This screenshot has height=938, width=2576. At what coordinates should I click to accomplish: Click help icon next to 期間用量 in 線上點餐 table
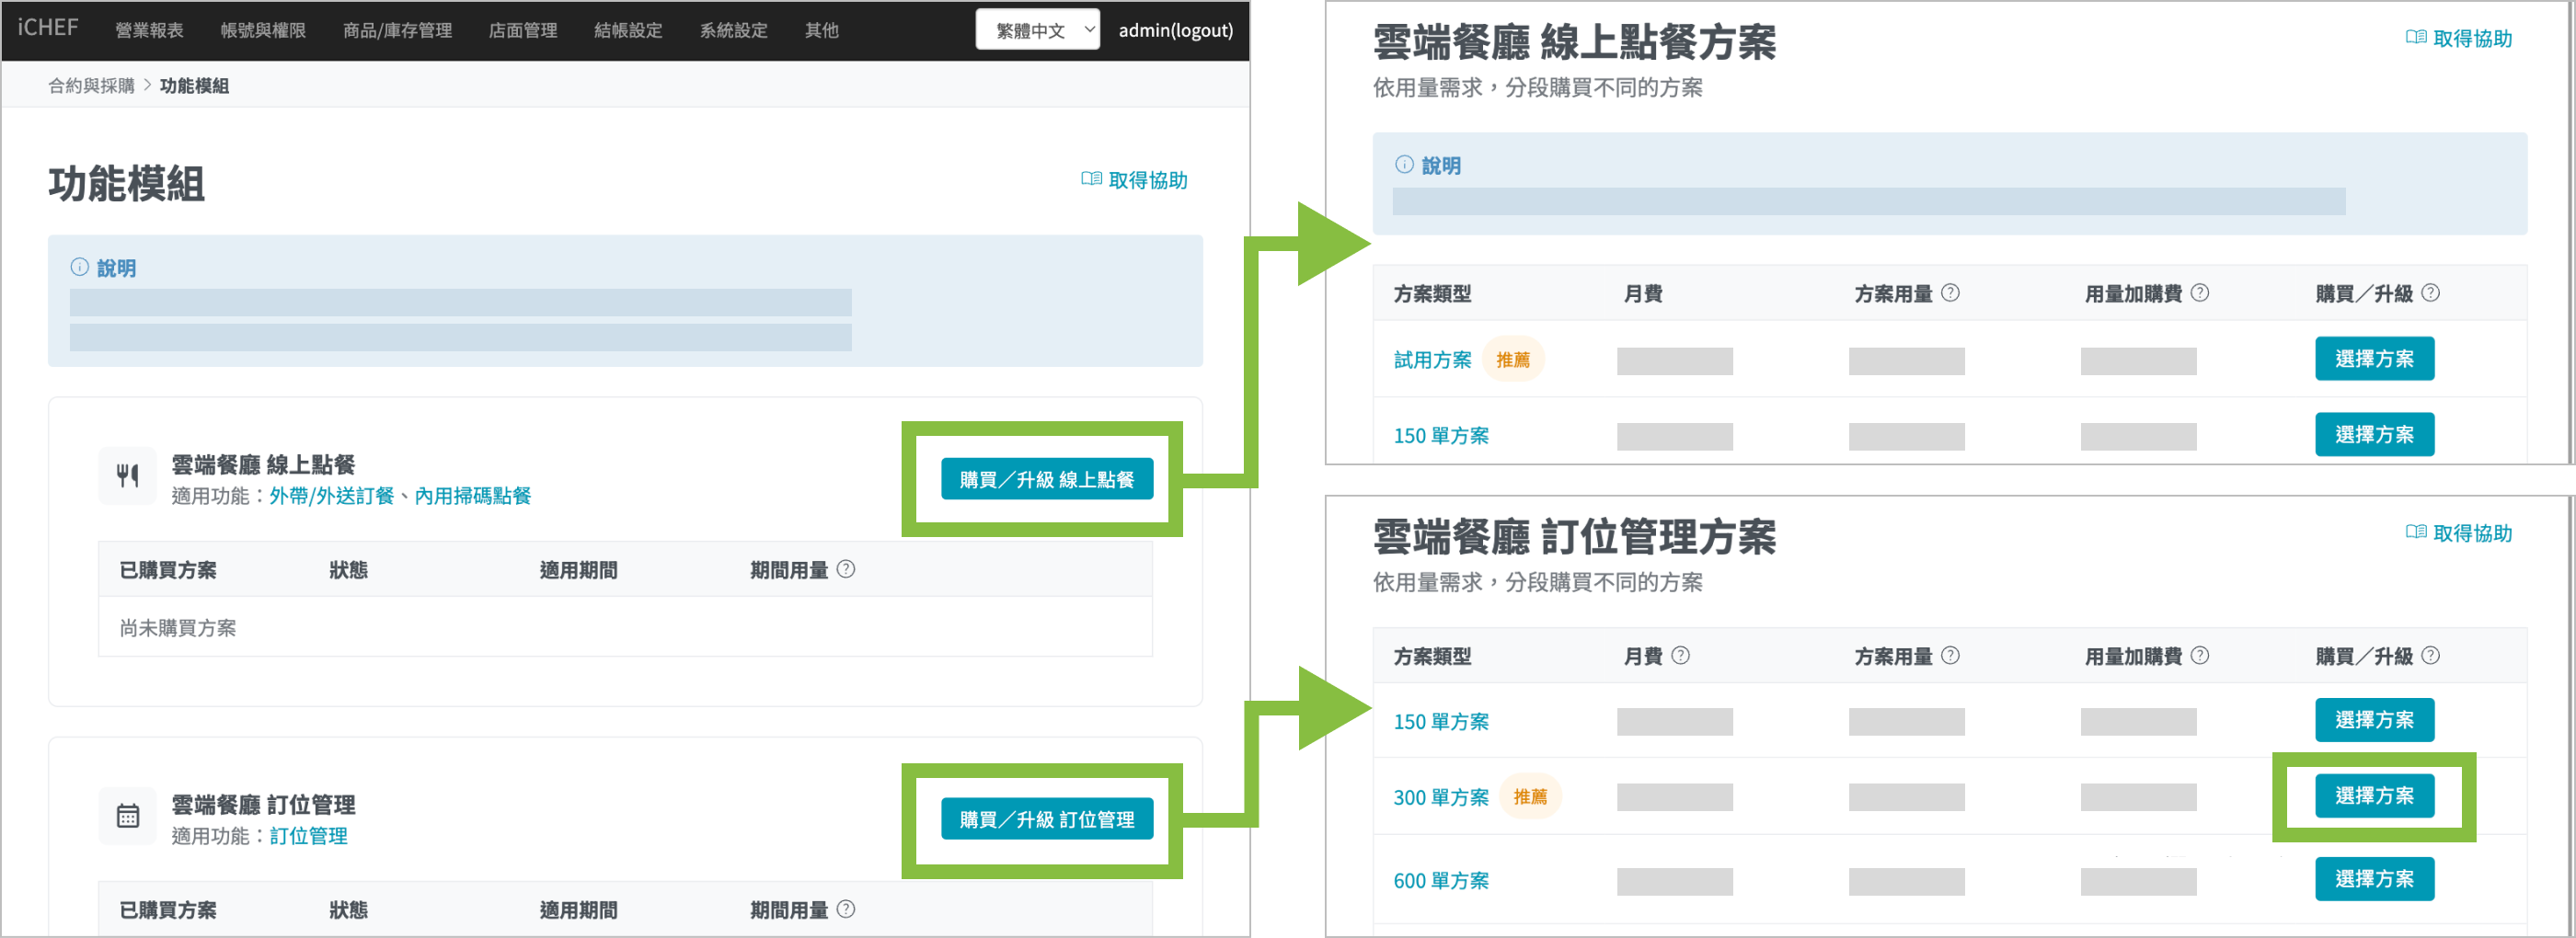(846, 569)
